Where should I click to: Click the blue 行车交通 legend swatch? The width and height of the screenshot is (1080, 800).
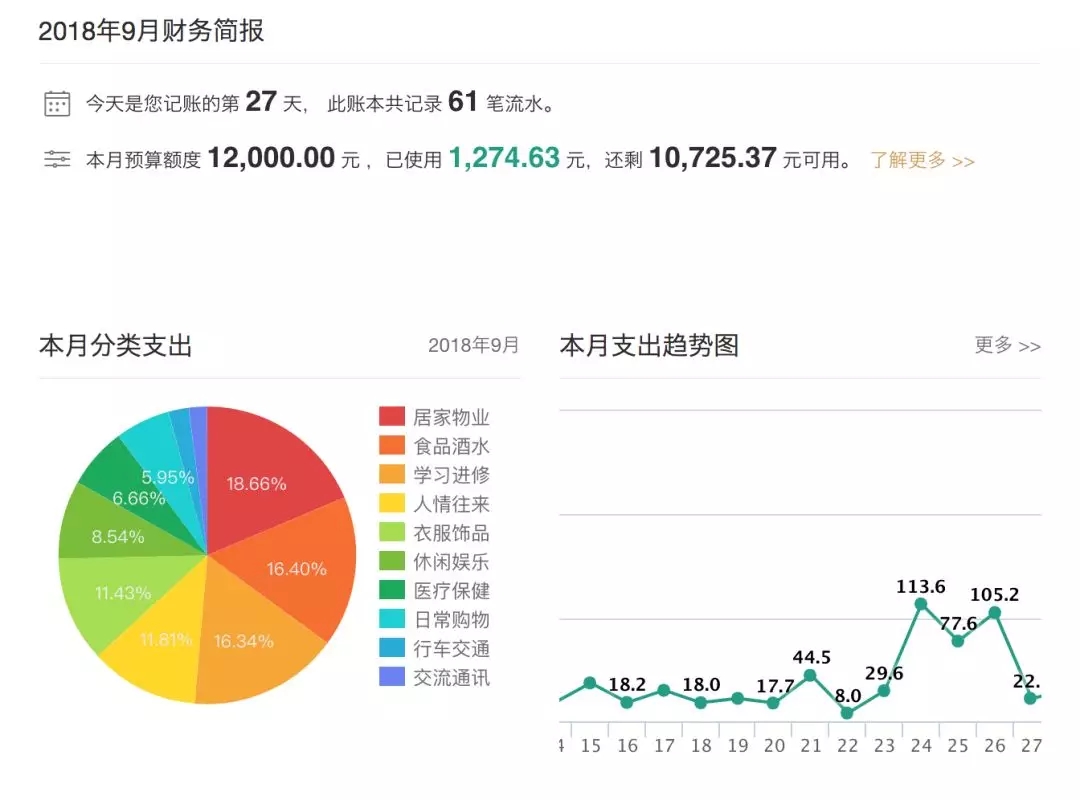click(x=392, y=648)
